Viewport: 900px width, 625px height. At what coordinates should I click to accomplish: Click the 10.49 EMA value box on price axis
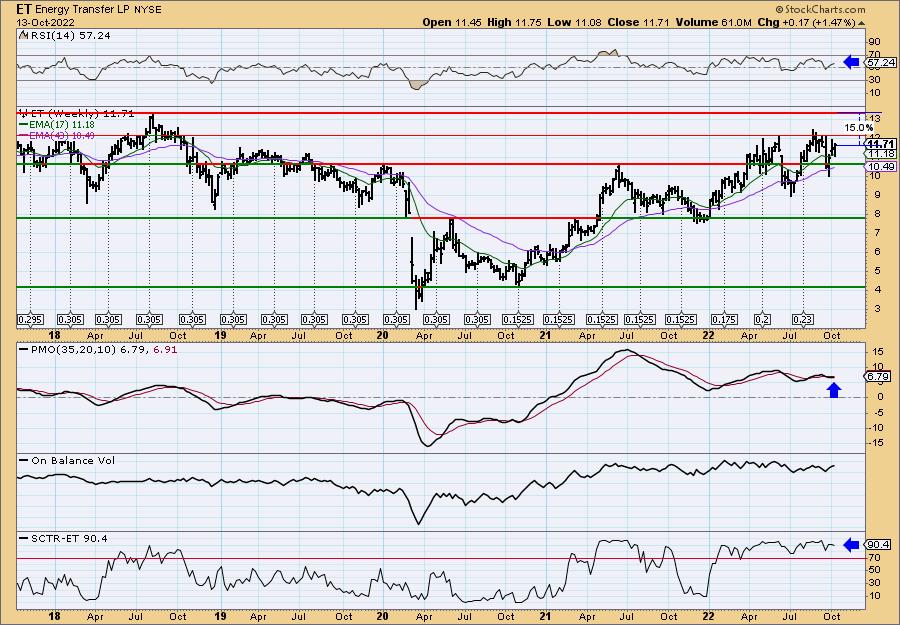(x=881, y=166)
